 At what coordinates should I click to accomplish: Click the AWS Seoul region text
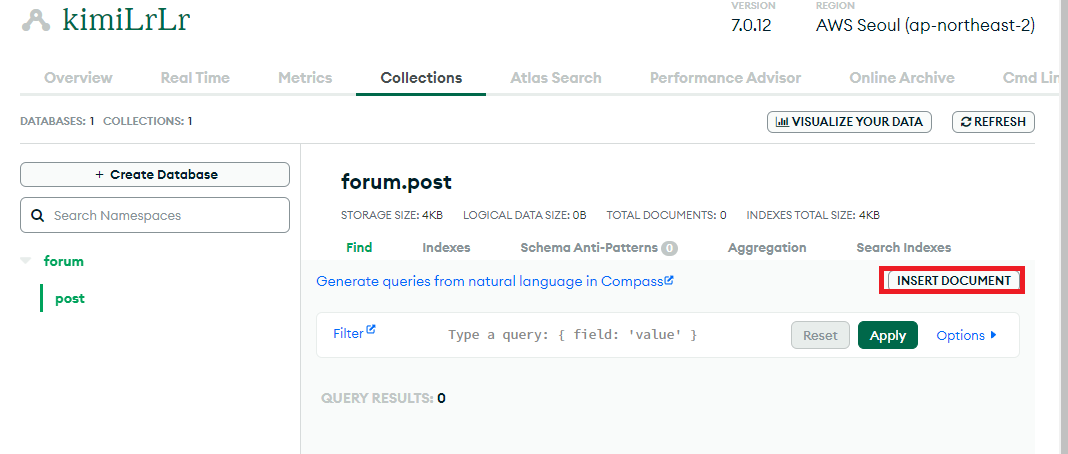(x=926, y=26)
